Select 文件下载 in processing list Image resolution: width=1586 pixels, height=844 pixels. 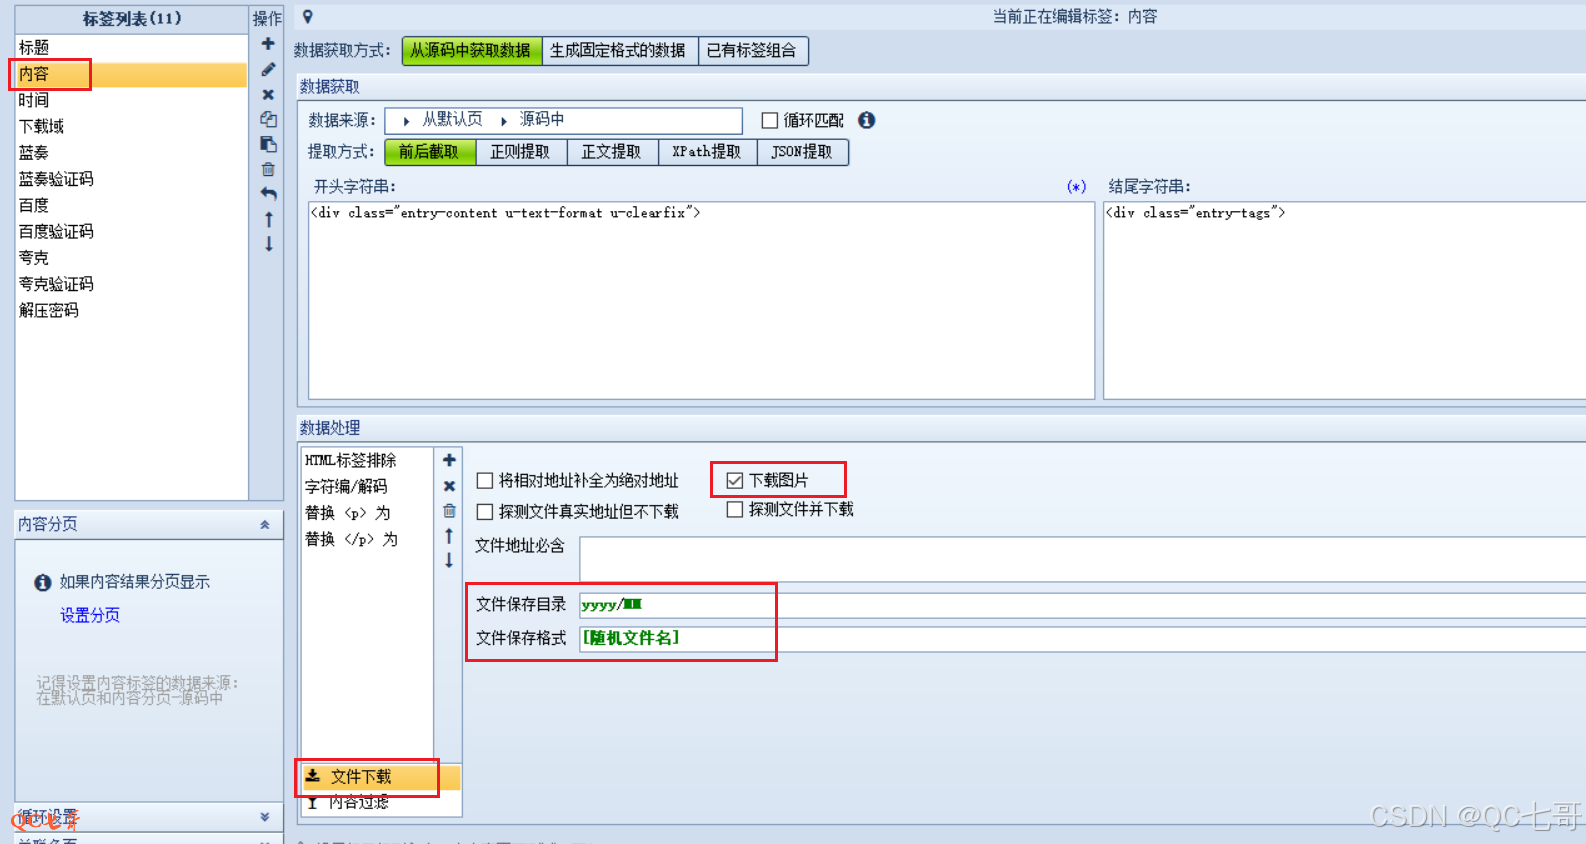pyautogui.click(x=361, y=777)
